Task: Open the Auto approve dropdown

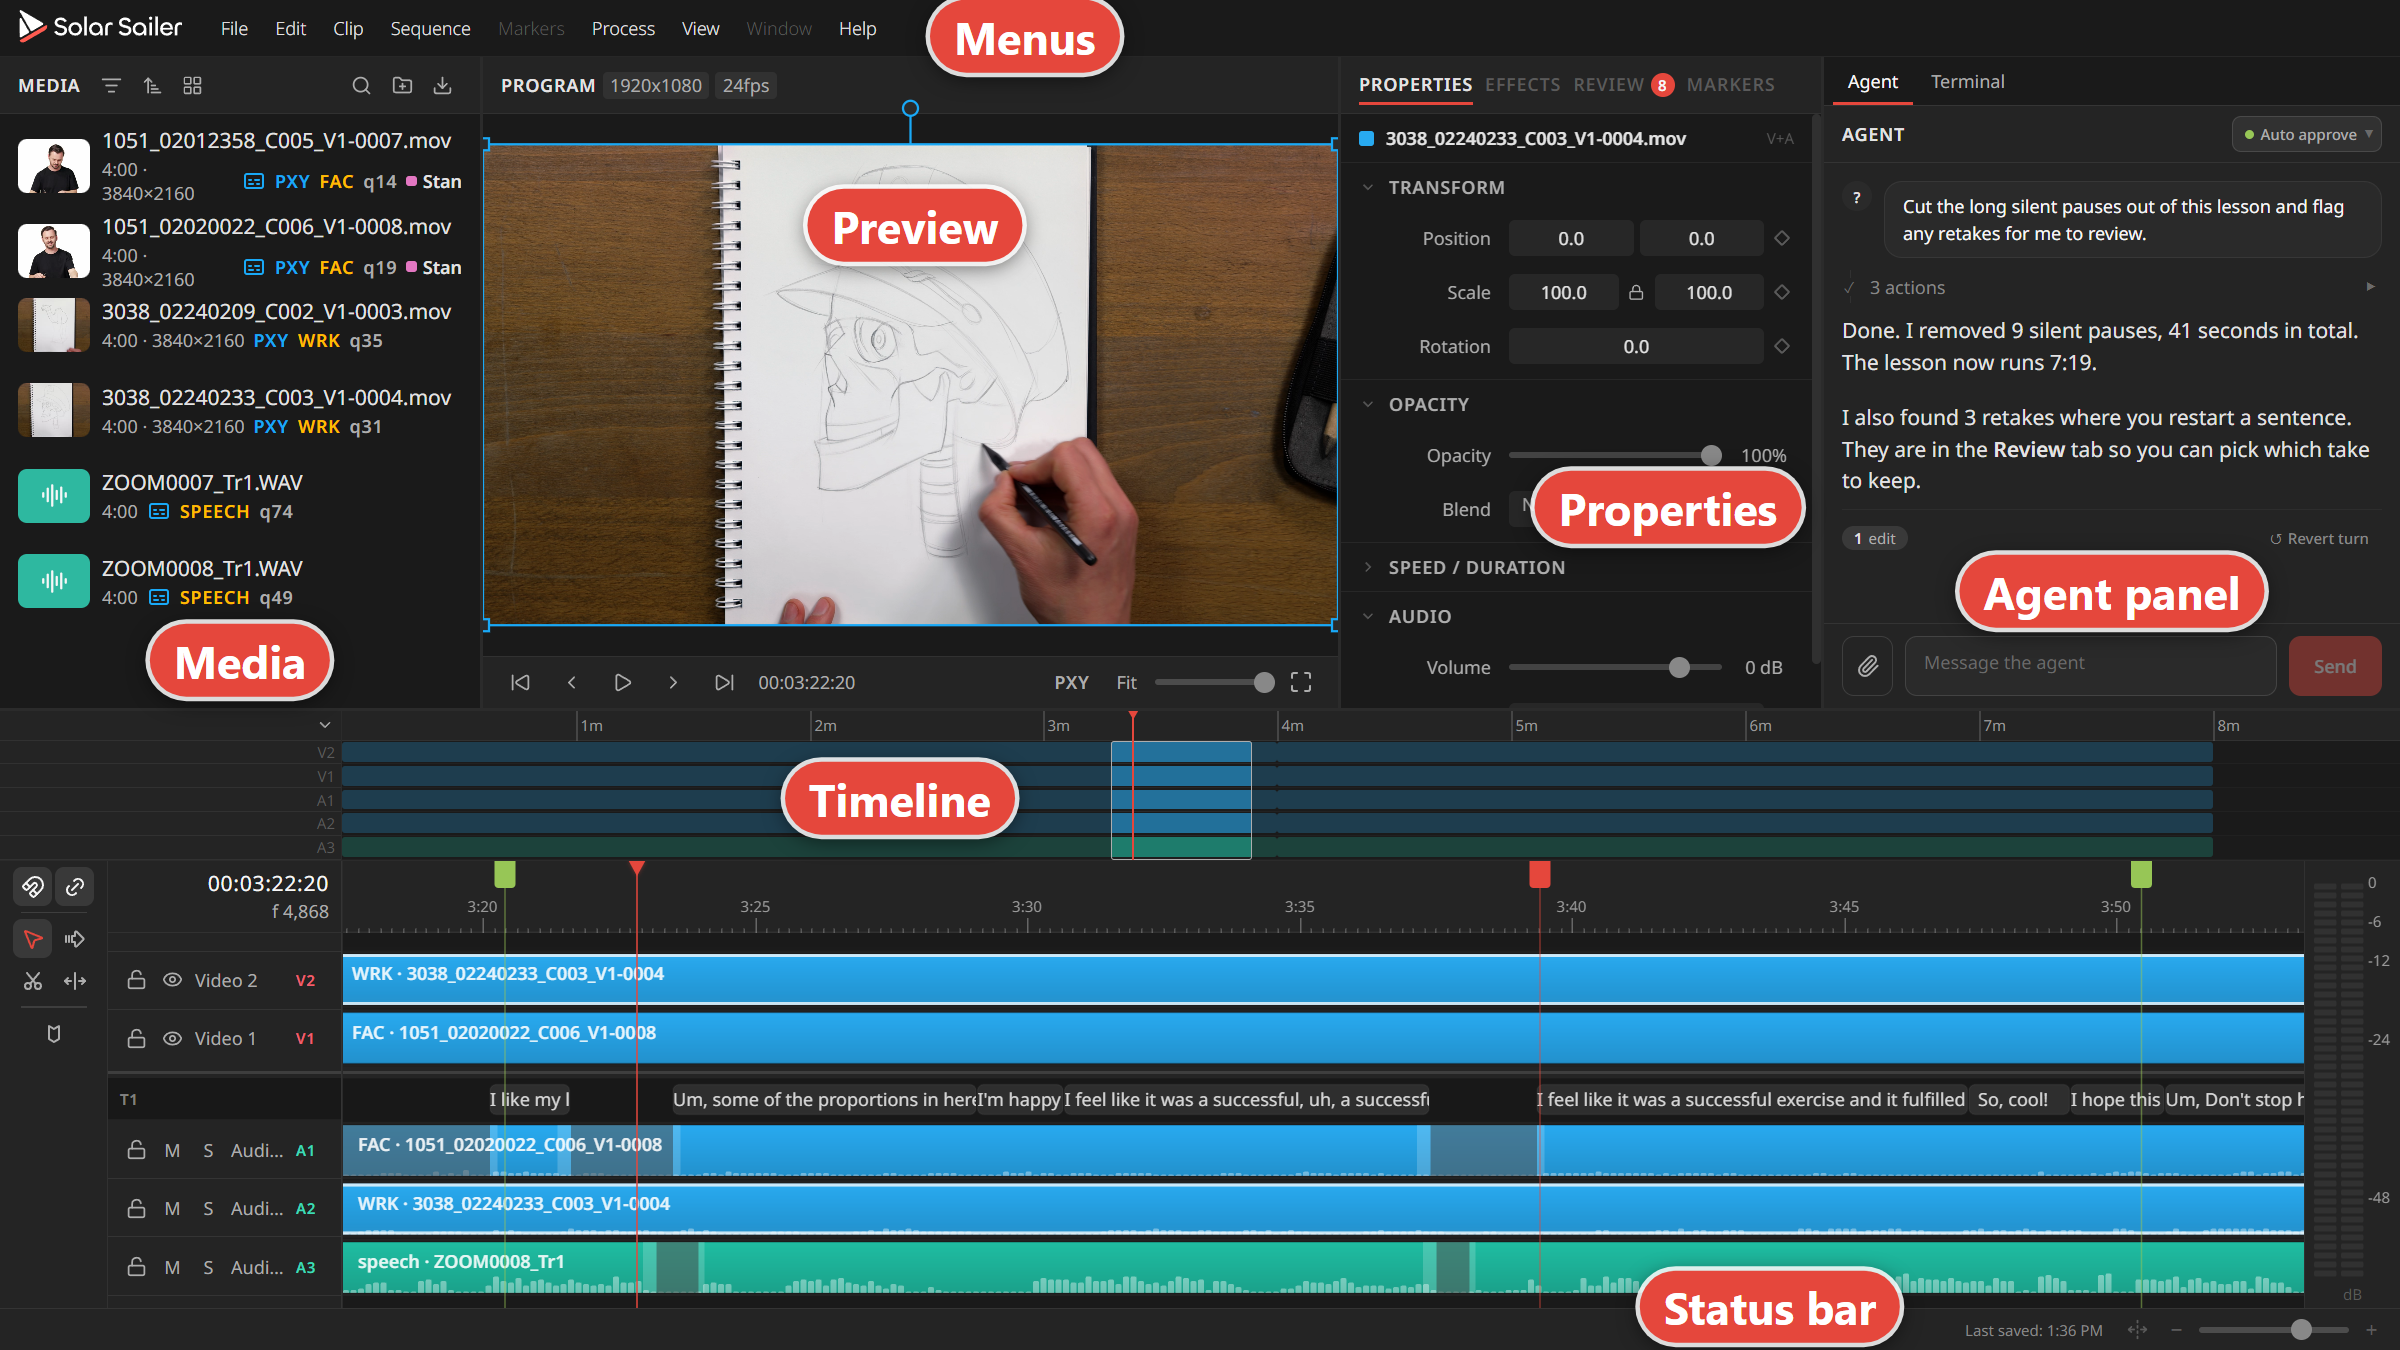Action: pos(2307,134)
